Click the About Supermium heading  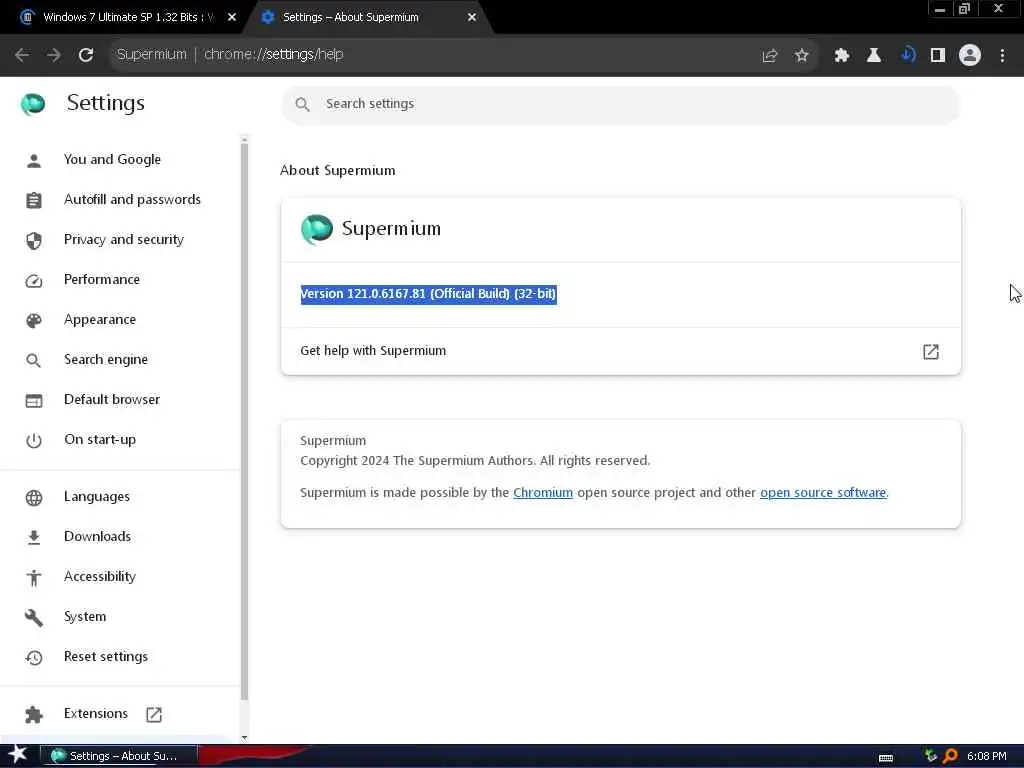(x=338, y=170)
